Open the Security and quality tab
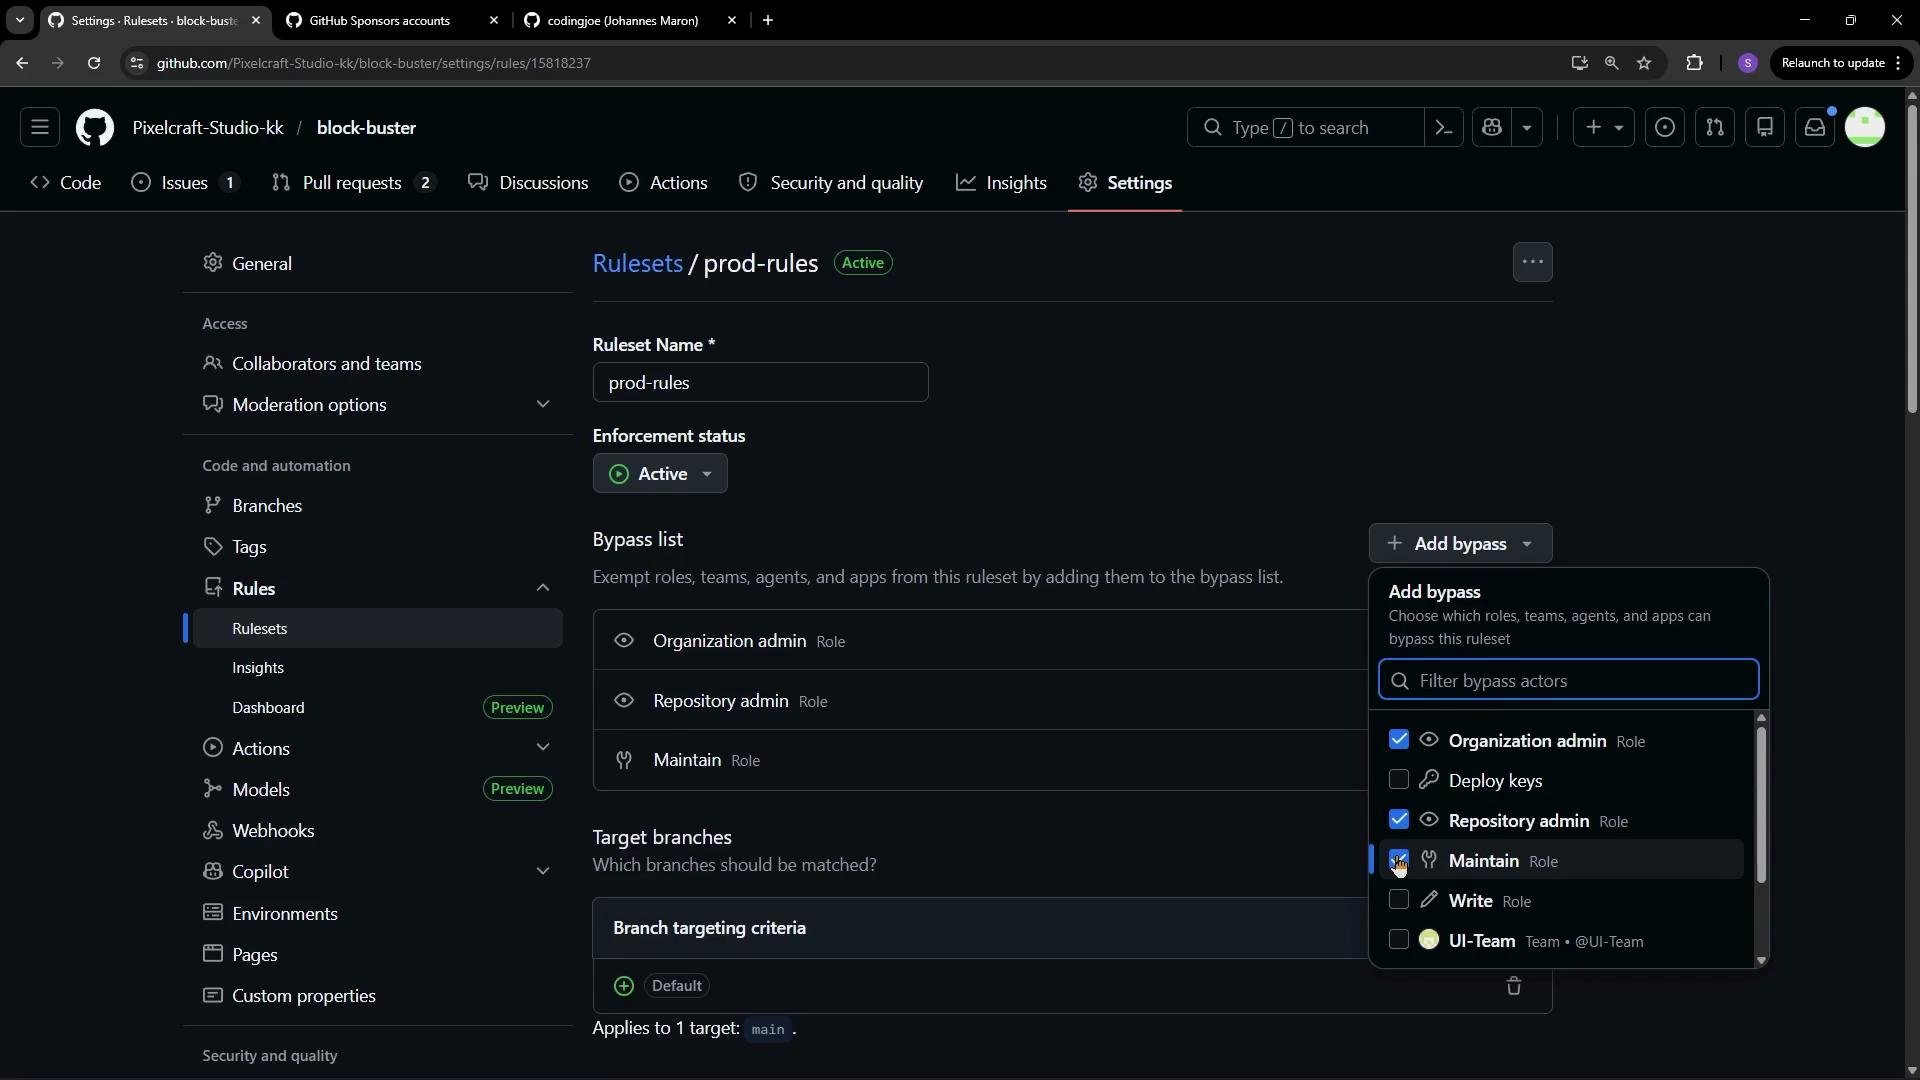This screenshot has height=1080, width=1920. pyautogui.click(x=831, y=183)
